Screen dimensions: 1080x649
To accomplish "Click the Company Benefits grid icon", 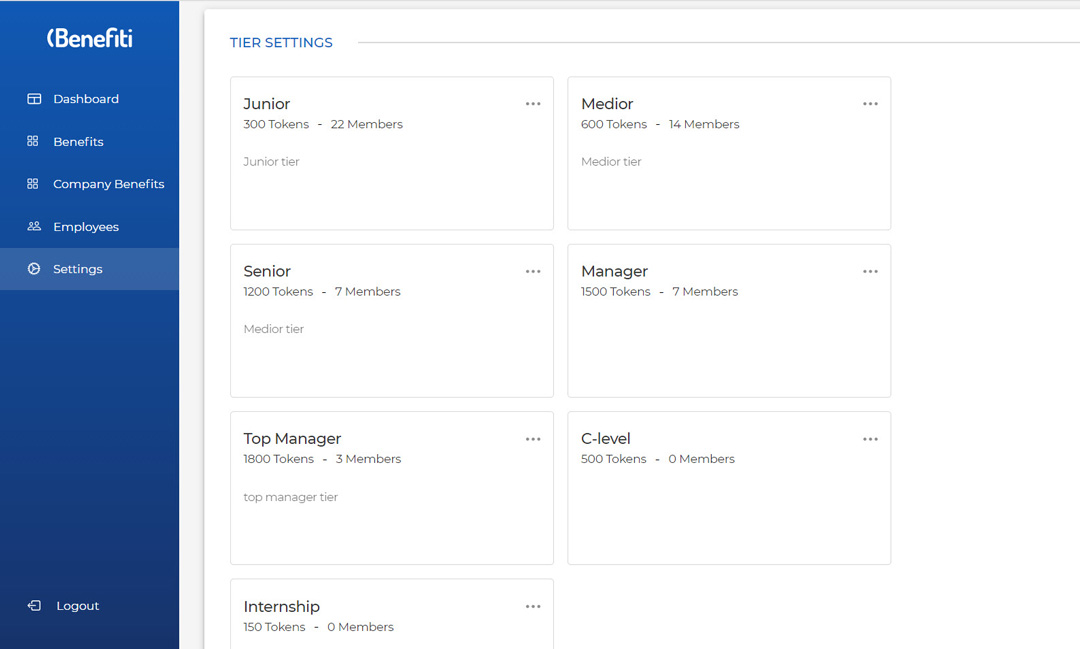I will tap(33, 184).
